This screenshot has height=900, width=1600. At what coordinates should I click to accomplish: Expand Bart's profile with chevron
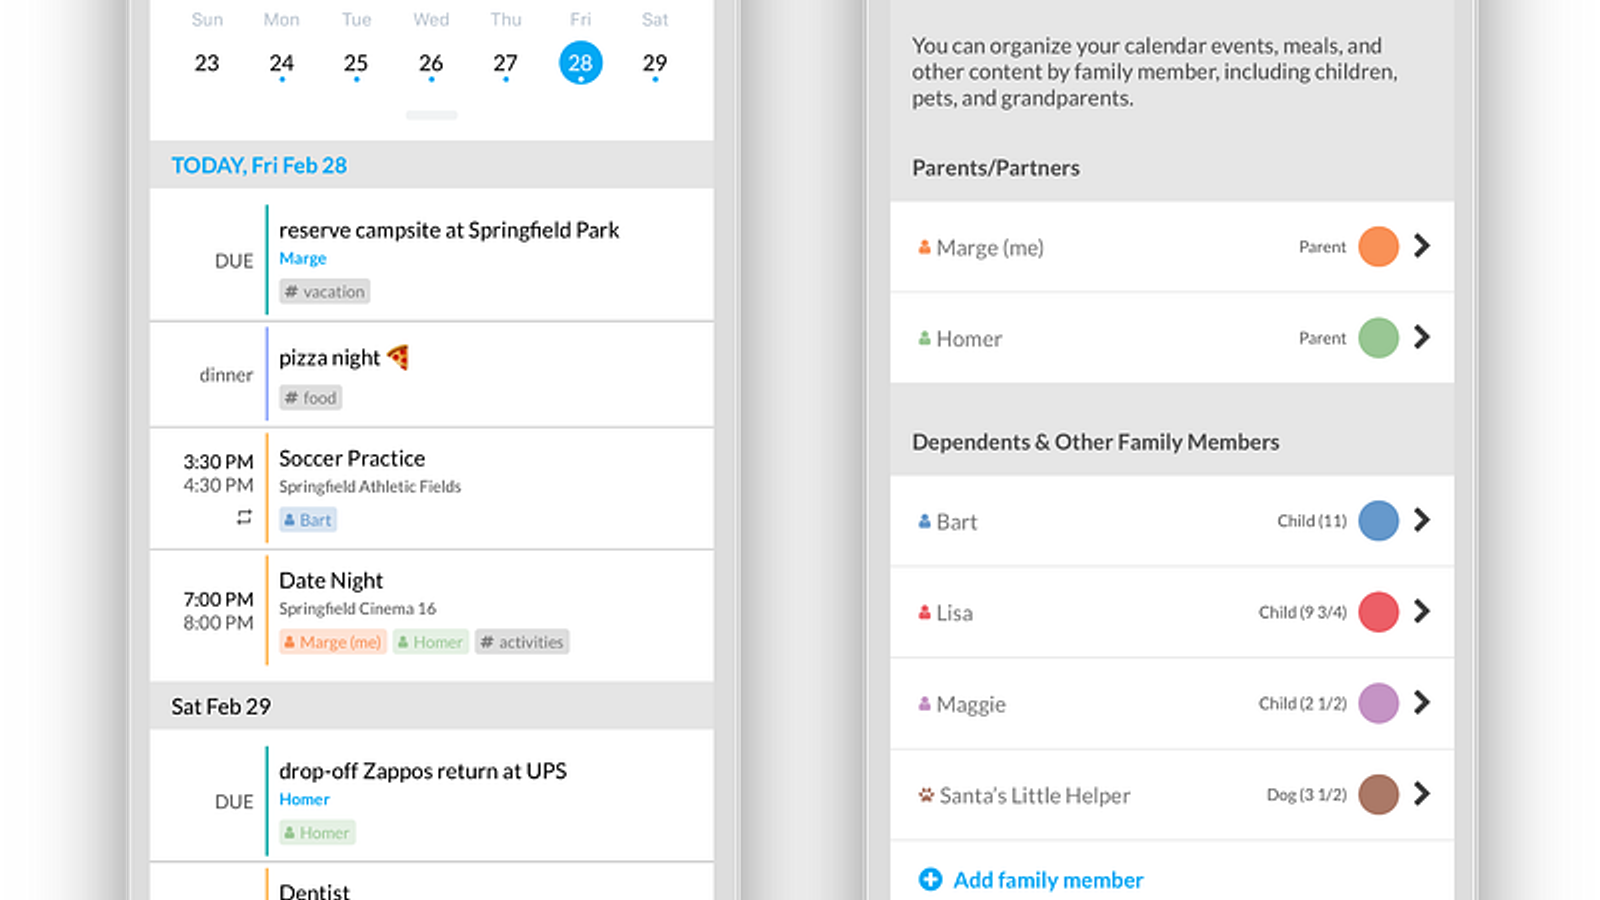click(1422, 520)
